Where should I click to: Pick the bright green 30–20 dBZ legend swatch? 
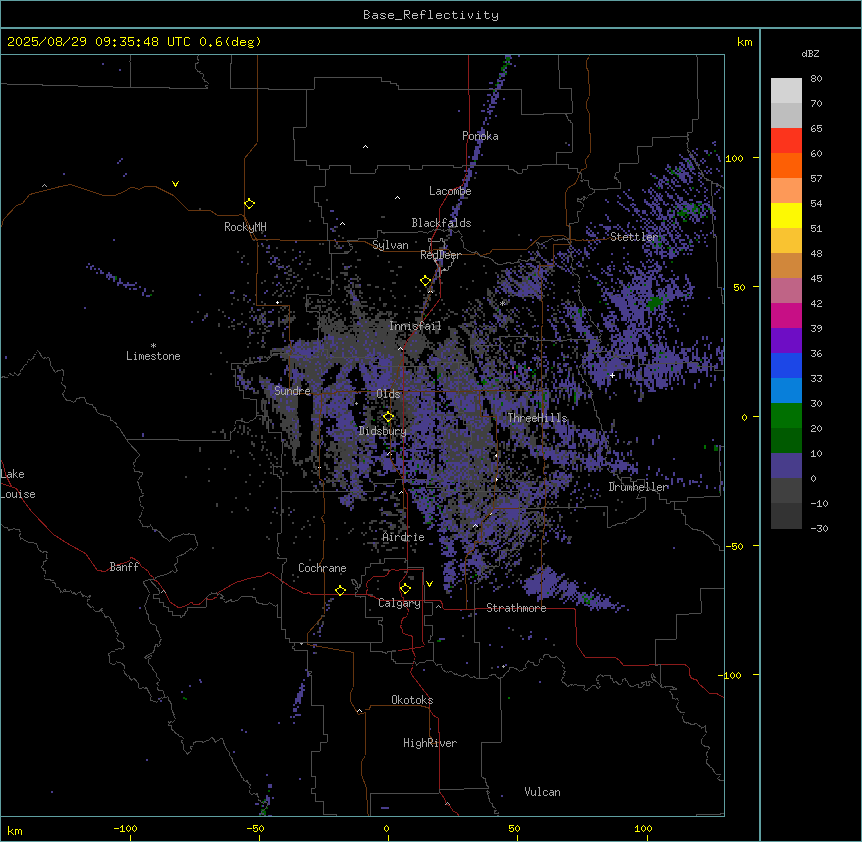tap(786, 416)
